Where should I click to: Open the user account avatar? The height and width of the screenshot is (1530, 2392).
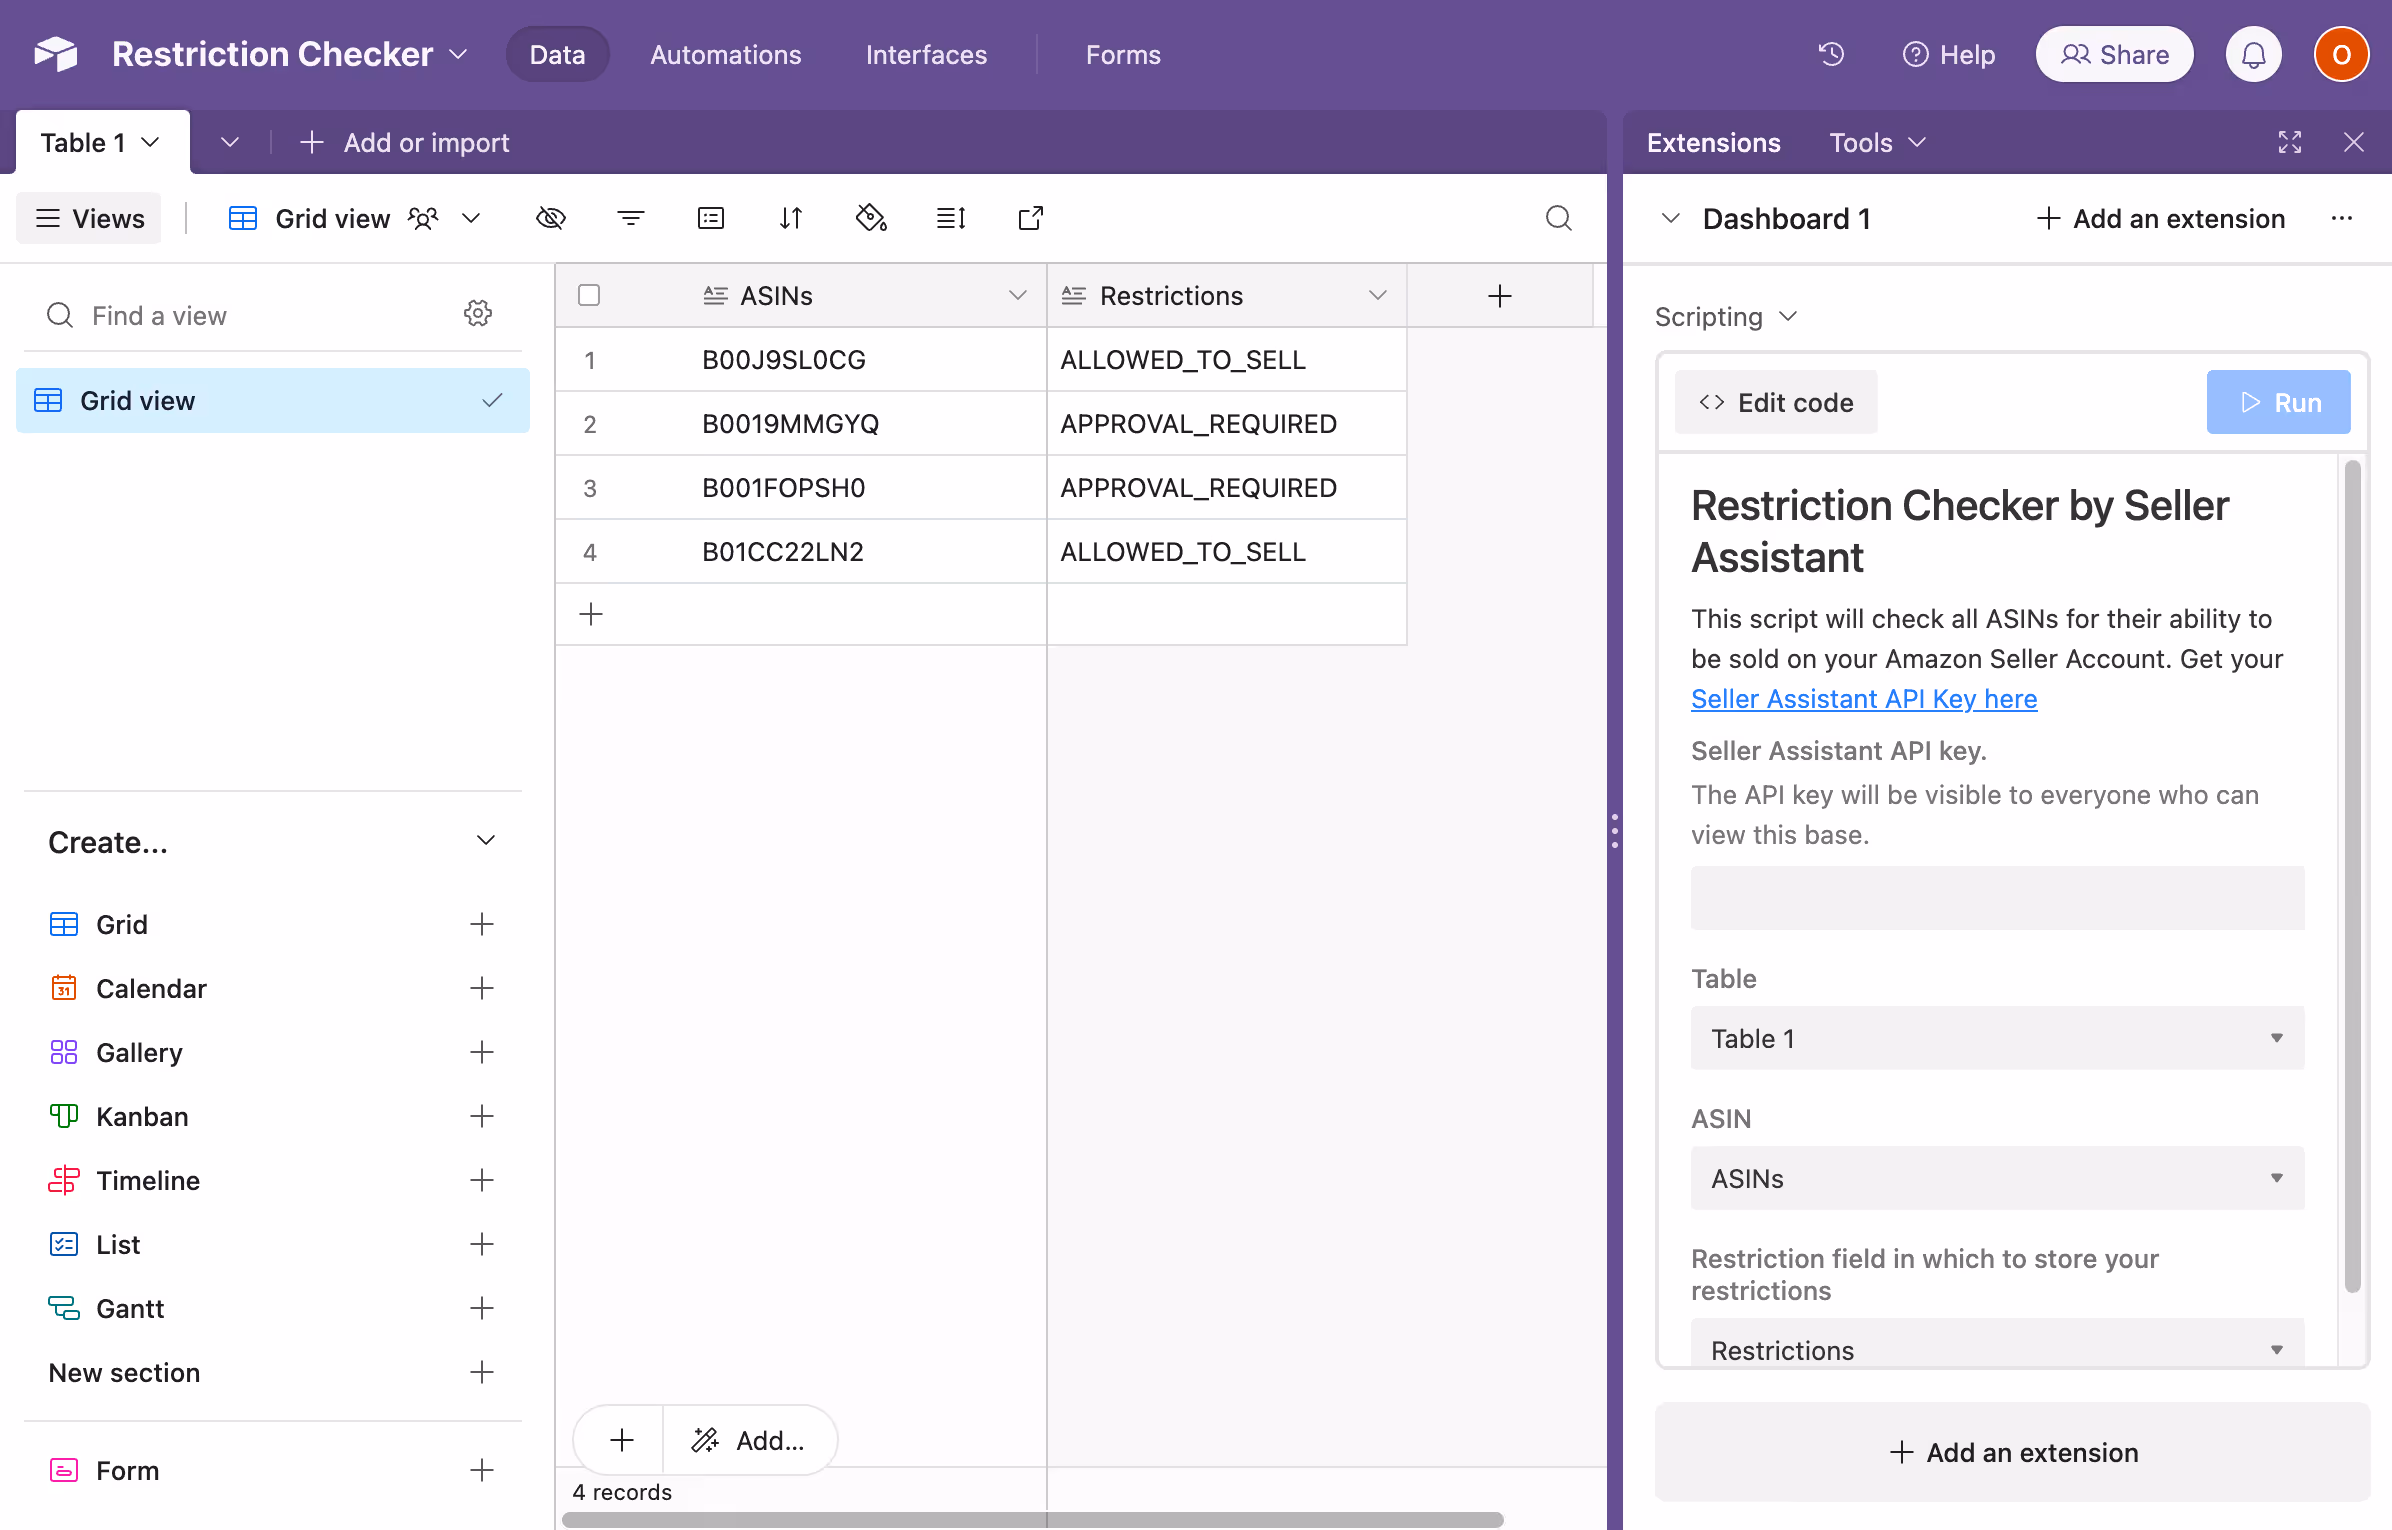[x=2341, y=54]
